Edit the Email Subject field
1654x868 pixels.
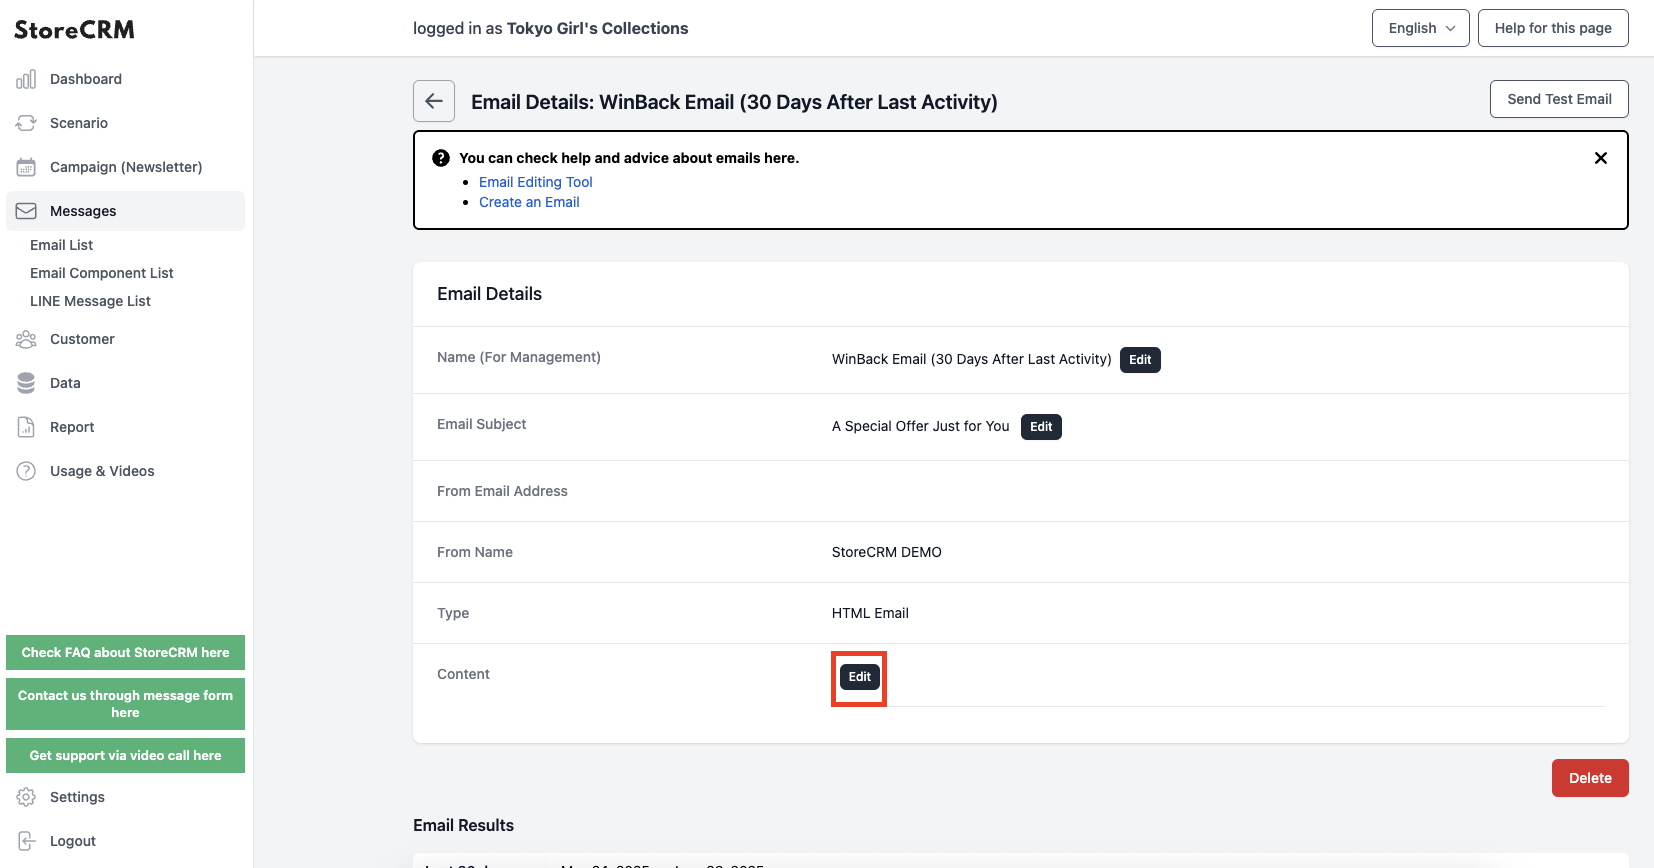1041,427
